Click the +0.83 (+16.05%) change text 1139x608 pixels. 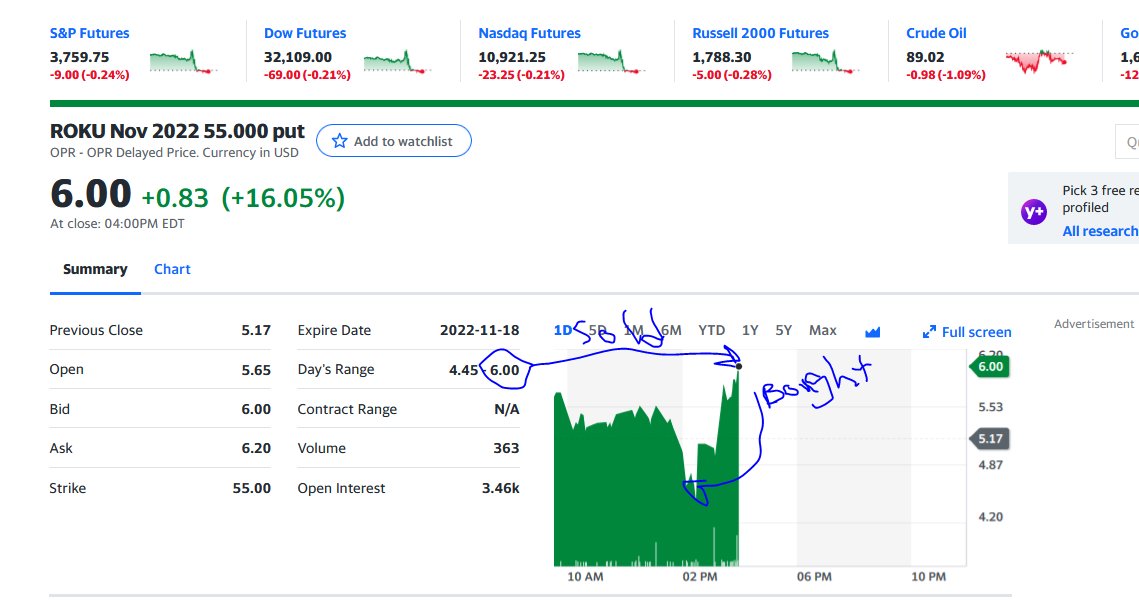[243, 198]
